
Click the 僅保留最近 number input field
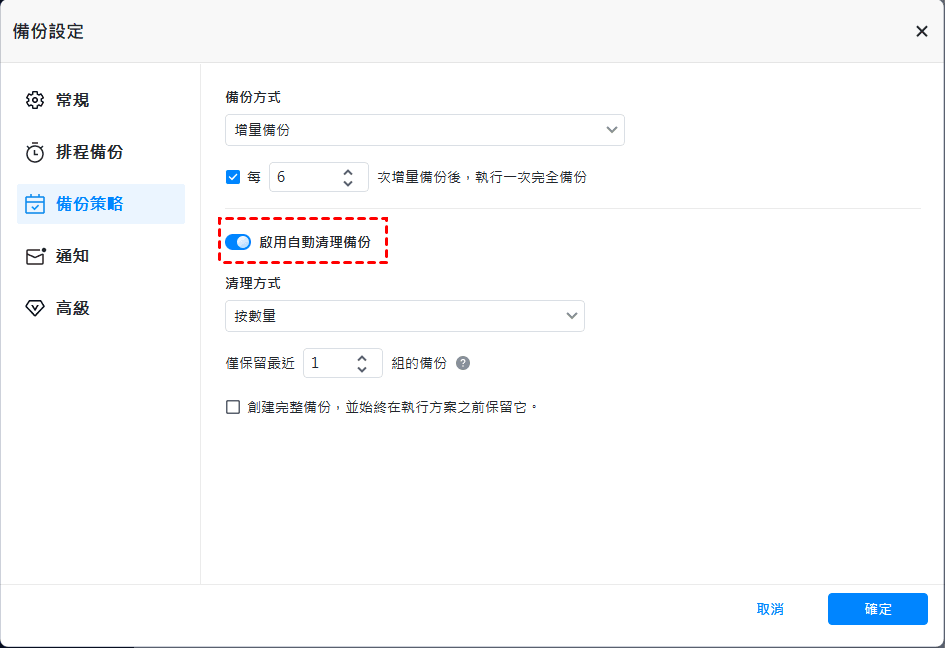click(x=327, y=363)
